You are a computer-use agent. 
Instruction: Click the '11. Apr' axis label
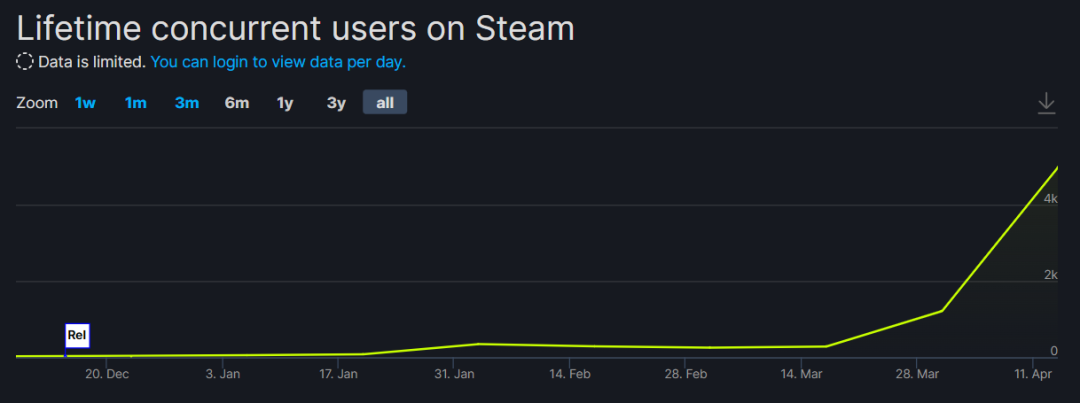point(1035,375)
